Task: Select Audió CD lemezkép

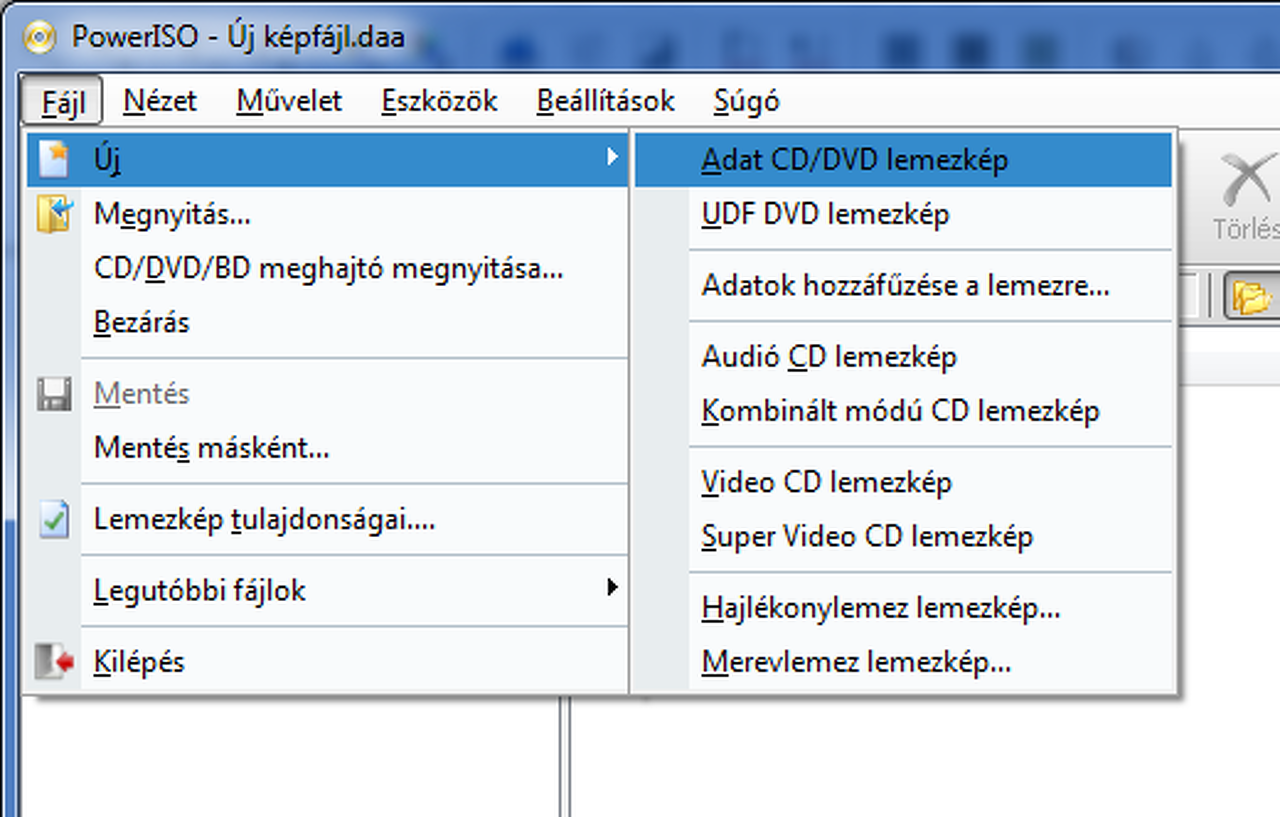Action: (903, 357)
